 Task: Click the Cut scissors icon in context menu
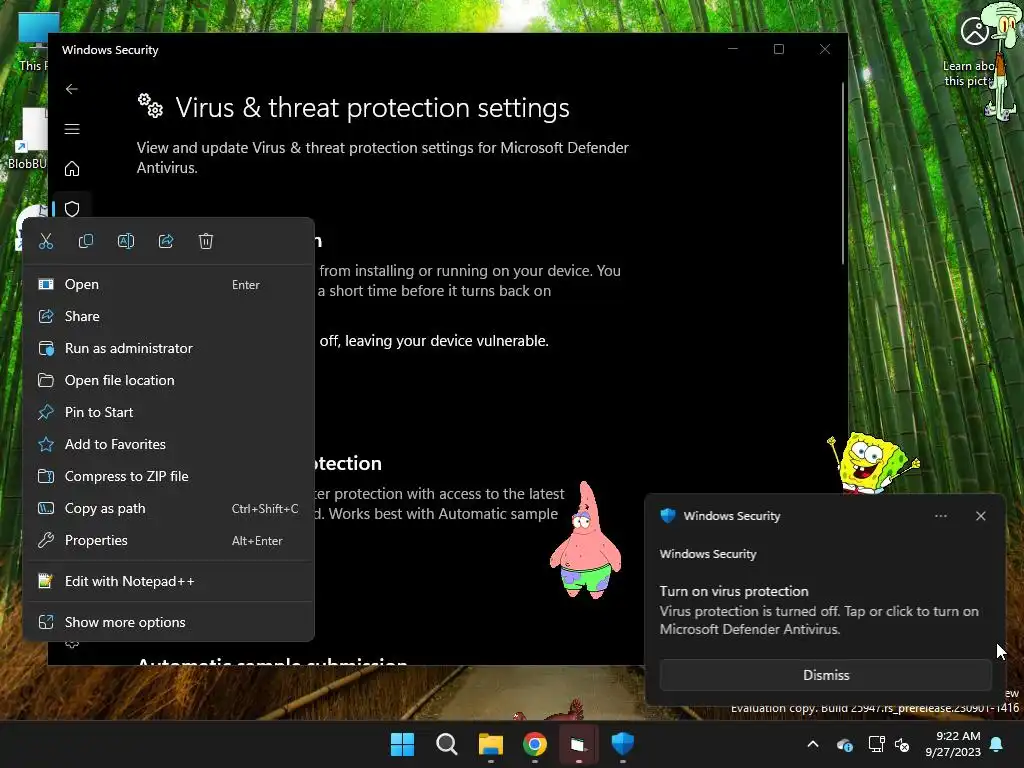(46, 241)
